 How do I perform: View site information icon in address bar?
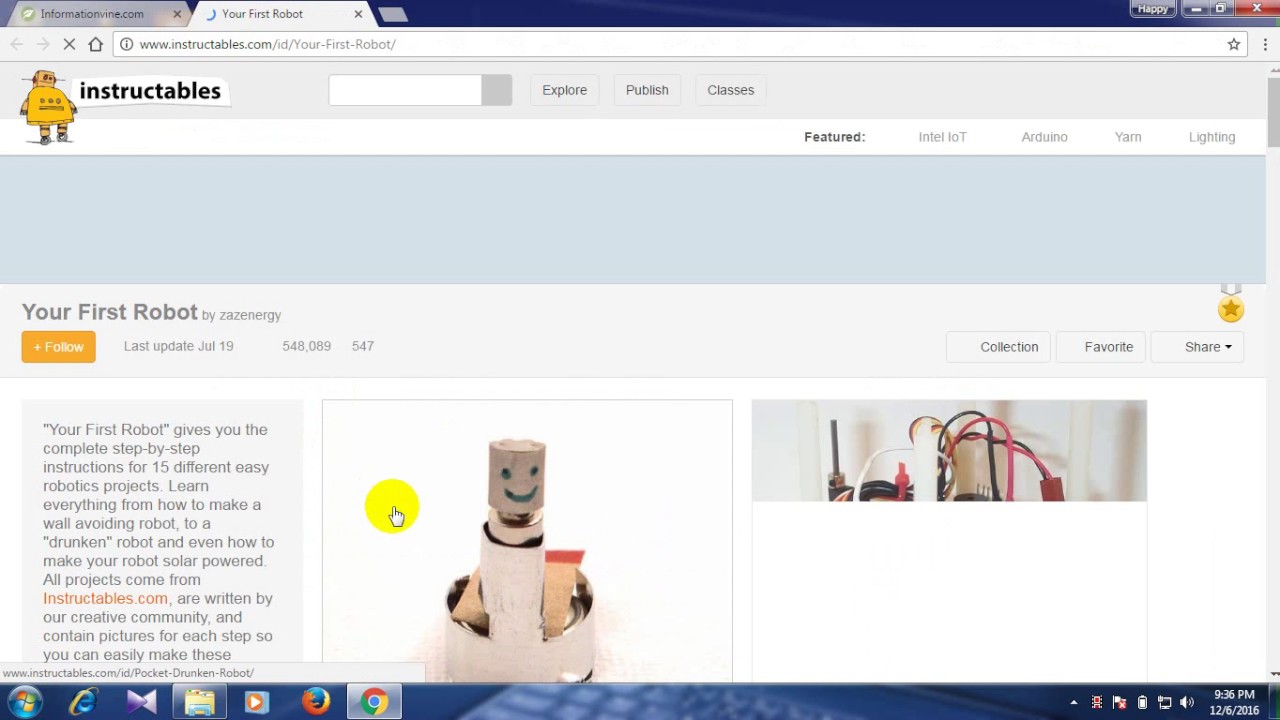click(126, 44)
